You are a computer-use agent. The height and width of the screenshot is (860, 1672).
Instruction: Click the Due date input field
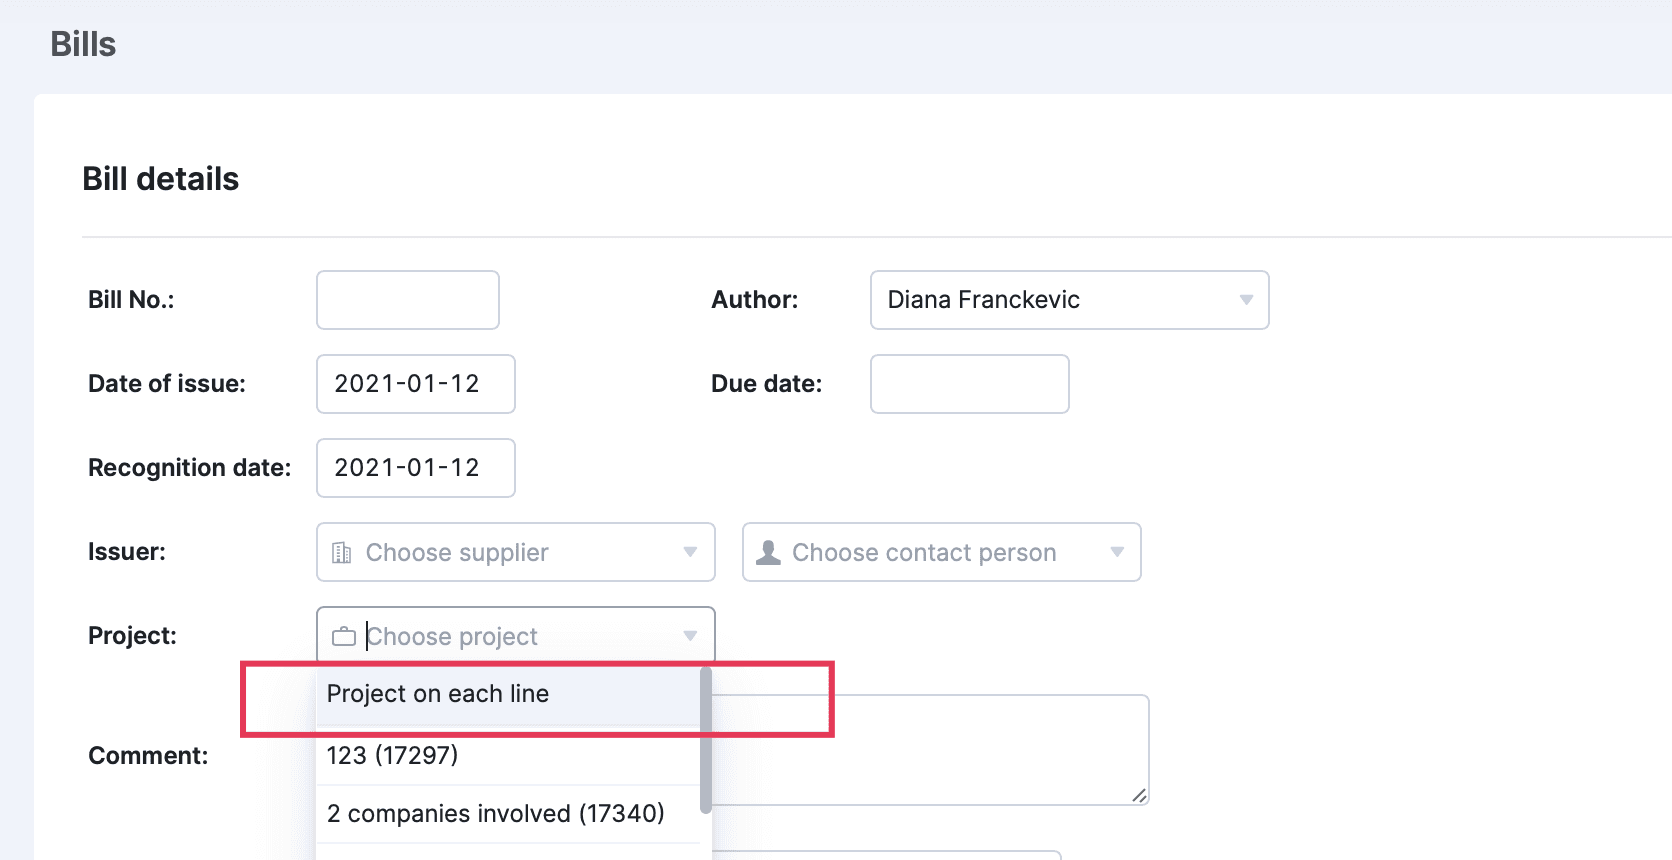969,384
